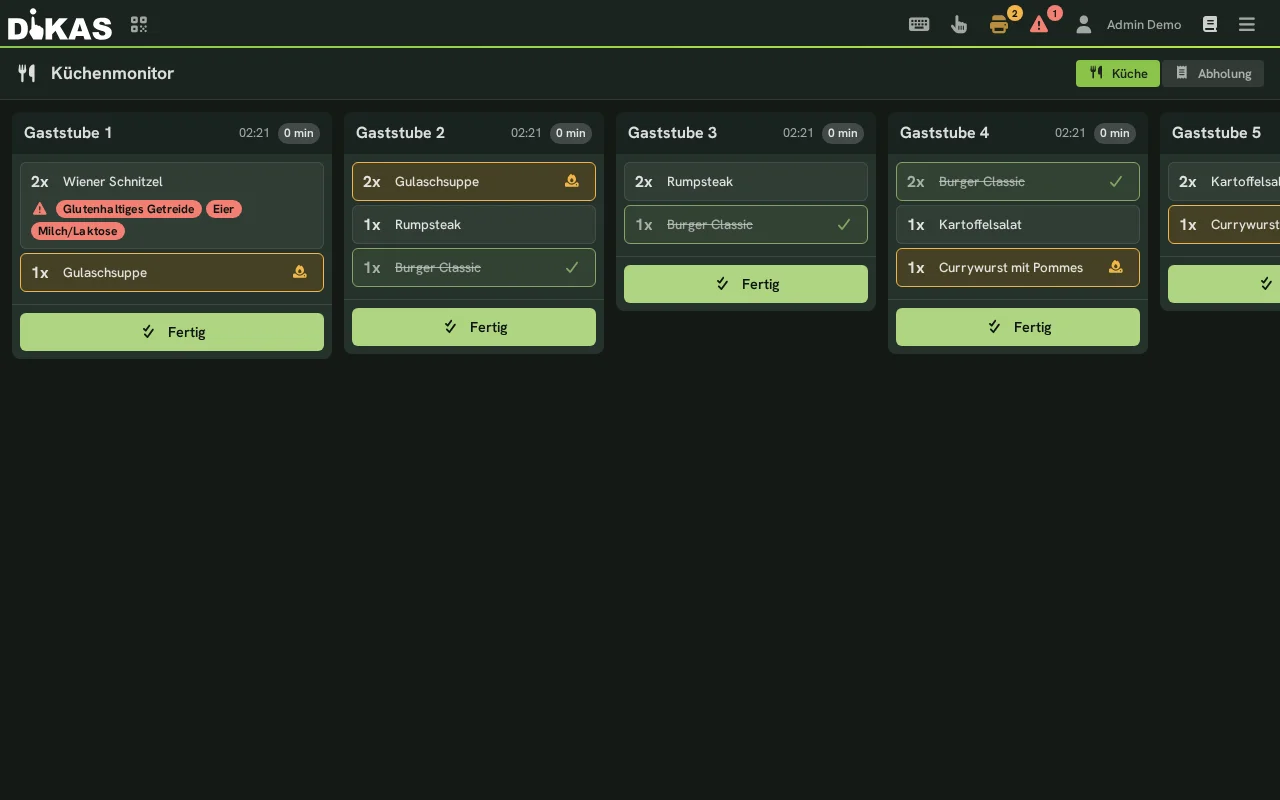The height and width of the screenshot is (800, 1280).
Task: Click the Glutenhaltiges Getreide allergen tag
Action: [129, 209]
